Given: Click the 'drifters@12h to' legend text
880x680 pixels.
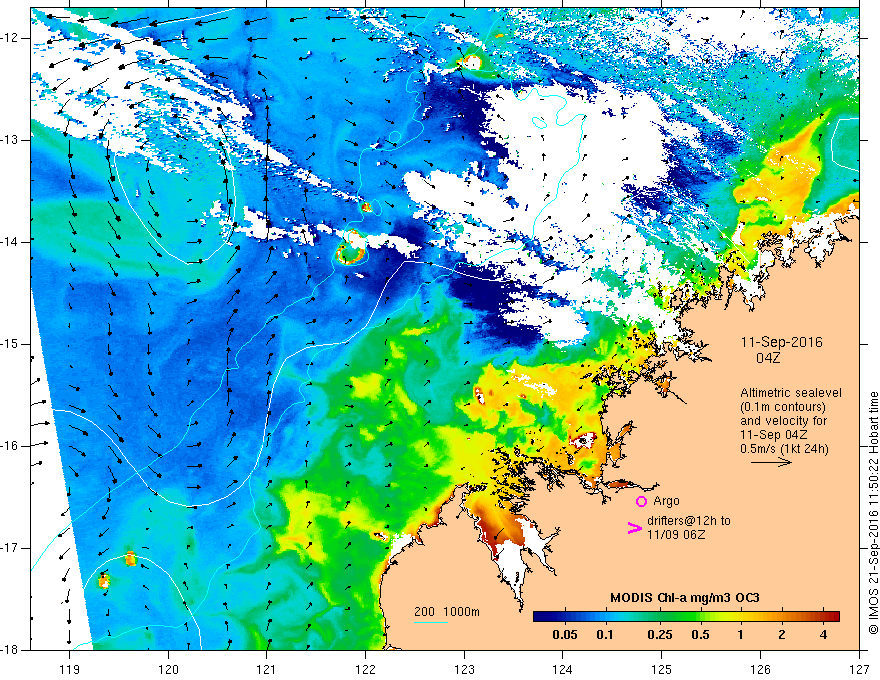Looking at the screenshot, I should pyautogui.click(x=689, y=521).
